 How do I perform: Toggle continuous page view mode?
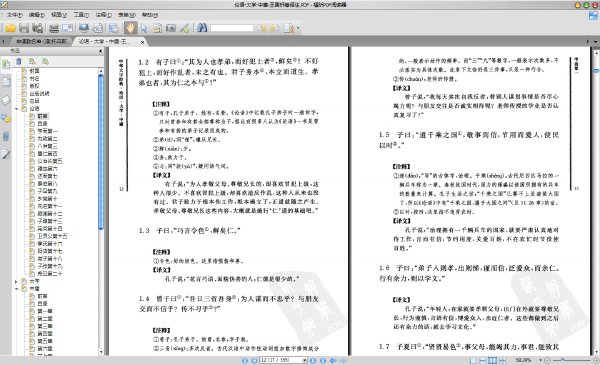483,360
